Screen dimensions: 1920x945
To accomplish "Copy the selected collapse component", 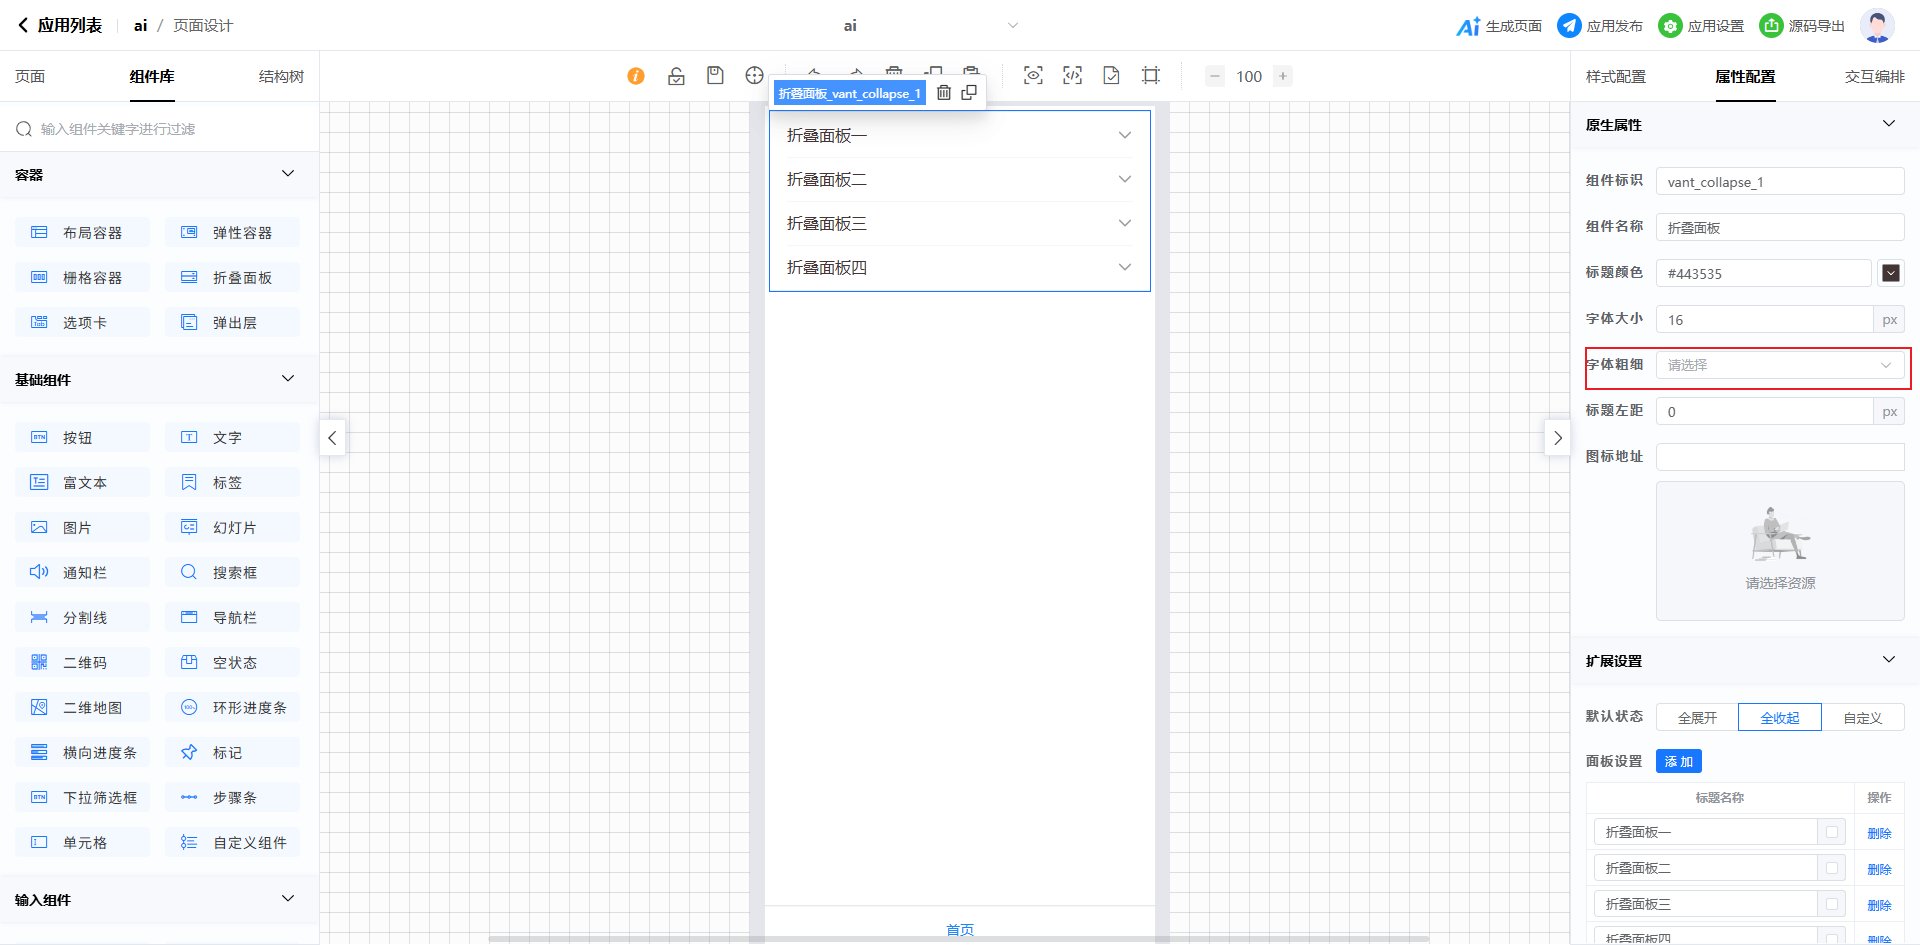I will click(969, 93).
